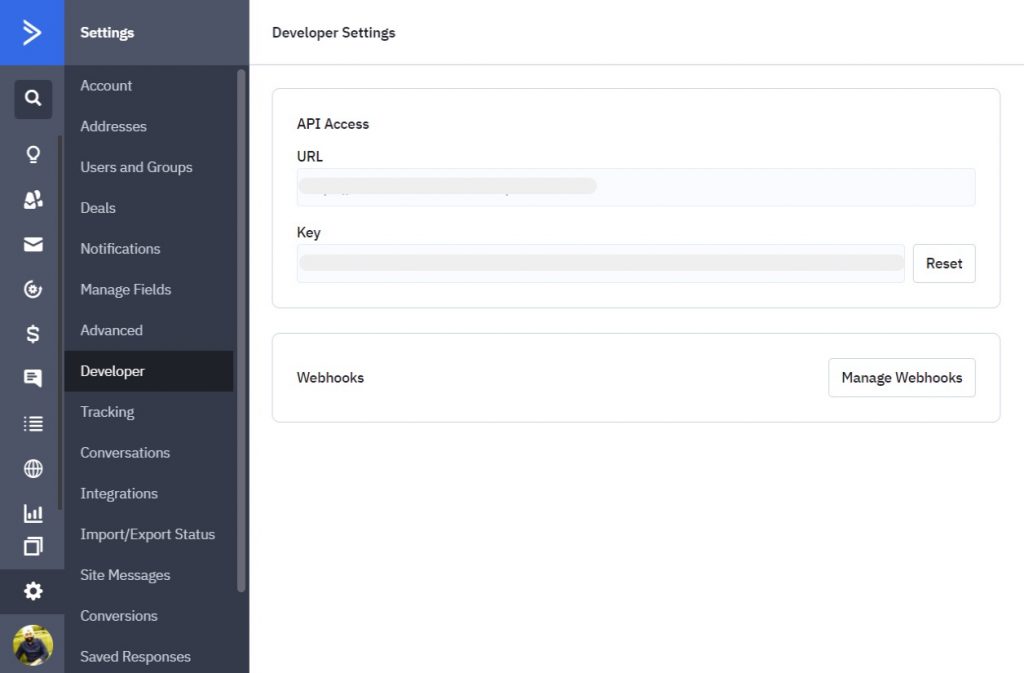
Task: Open the Deals dollar sign icon
Action: (x=33, y=334)
